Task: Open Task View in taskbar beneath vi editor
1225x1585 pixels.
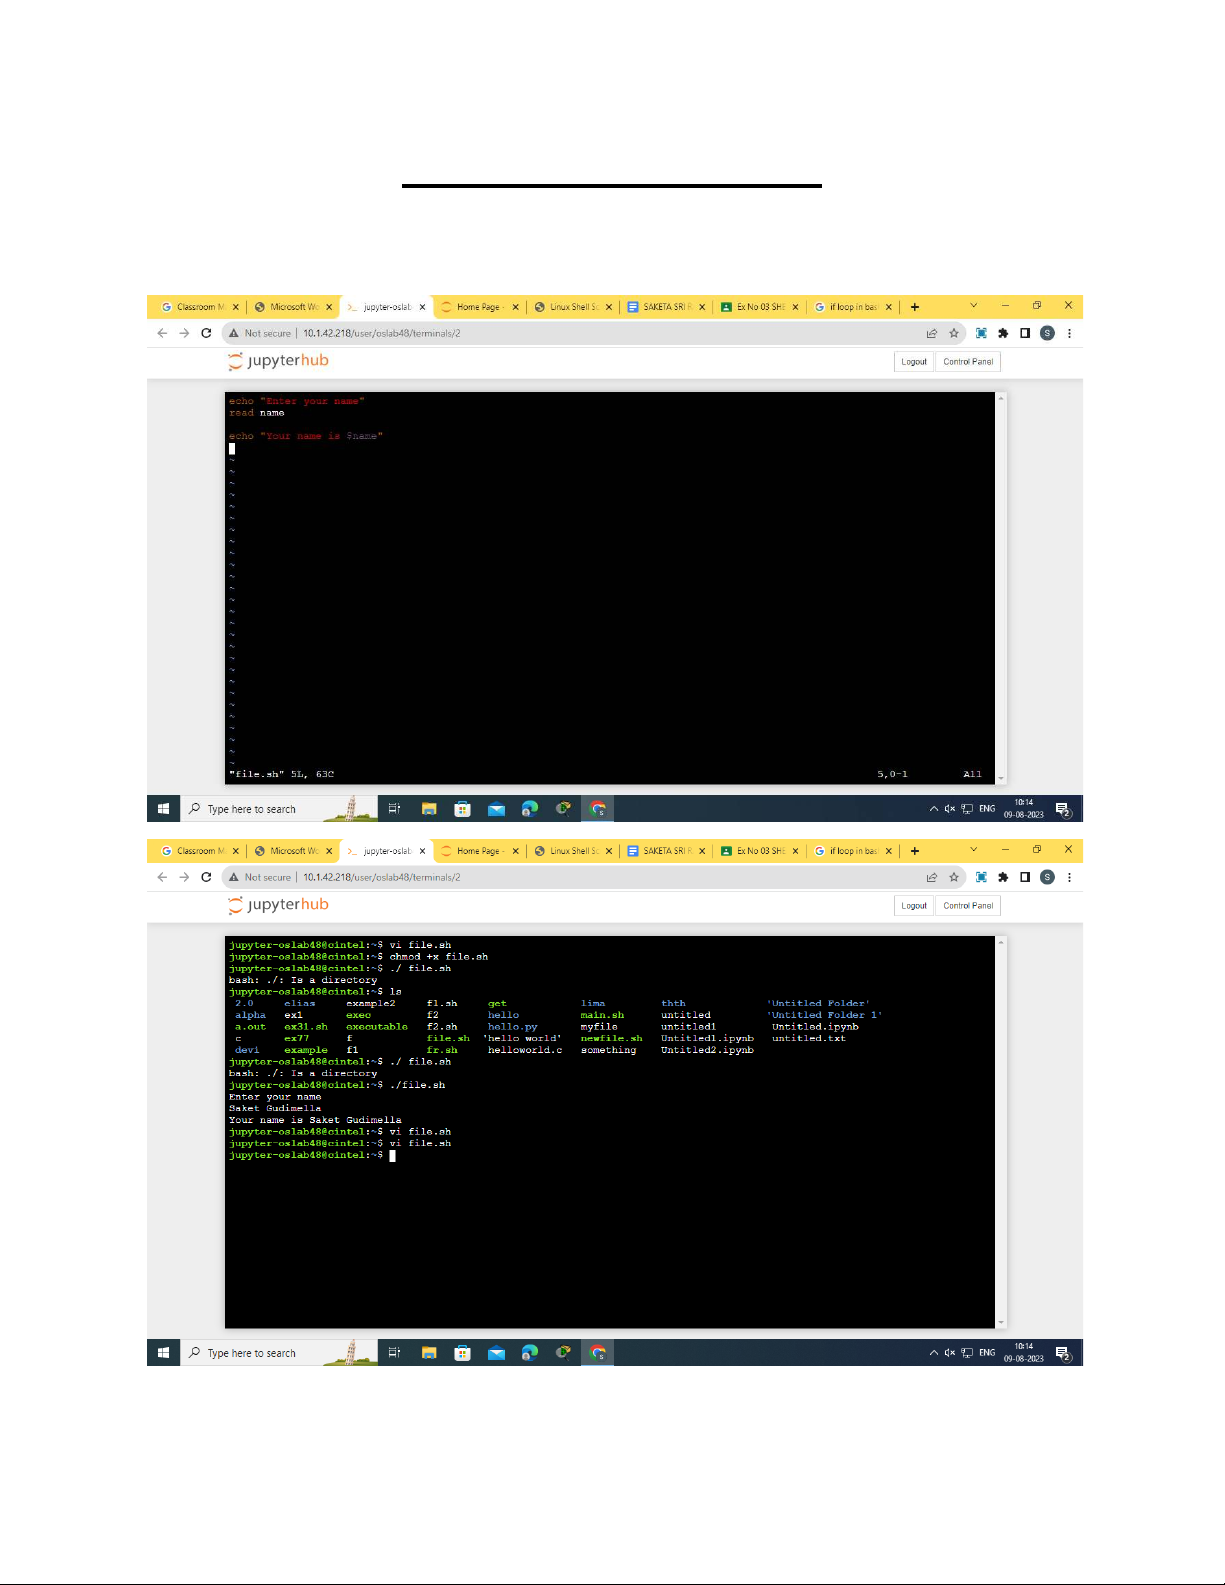Action: coord(394,809)
